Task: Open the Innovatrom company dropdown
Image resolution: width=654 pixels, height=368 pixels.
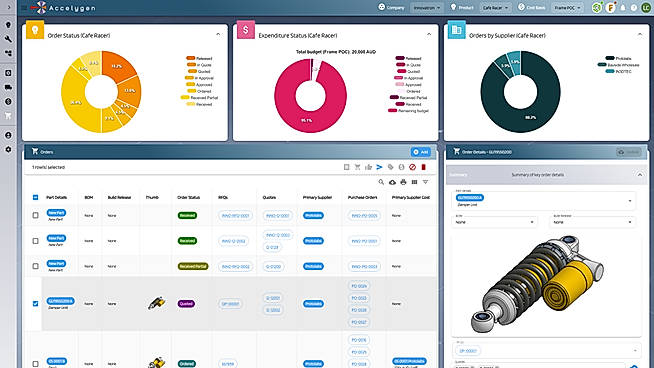Action: pos(426,8)
